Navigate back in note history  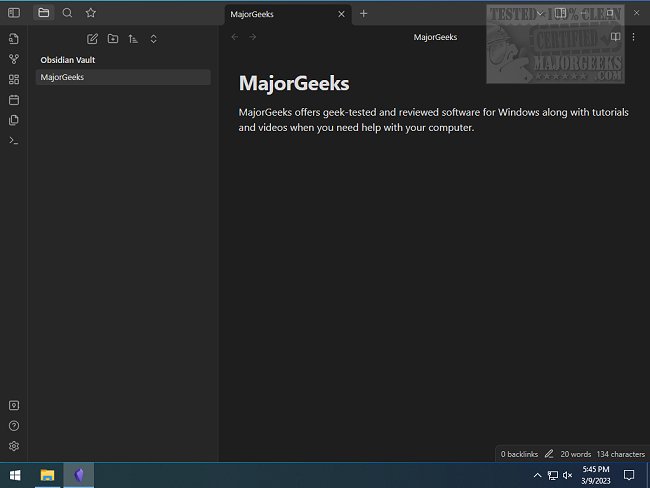point(235,37)
